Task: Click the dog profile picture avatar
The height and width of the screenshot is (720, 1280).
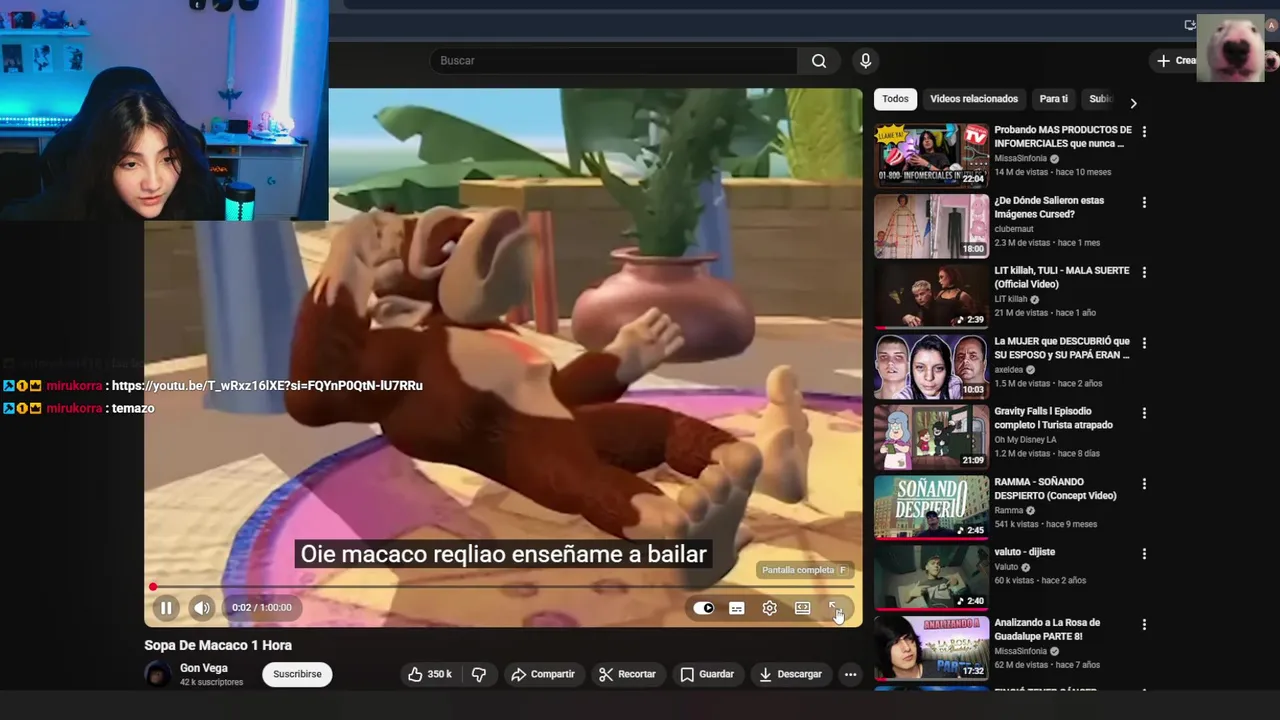Action: tap(1230, 47)
